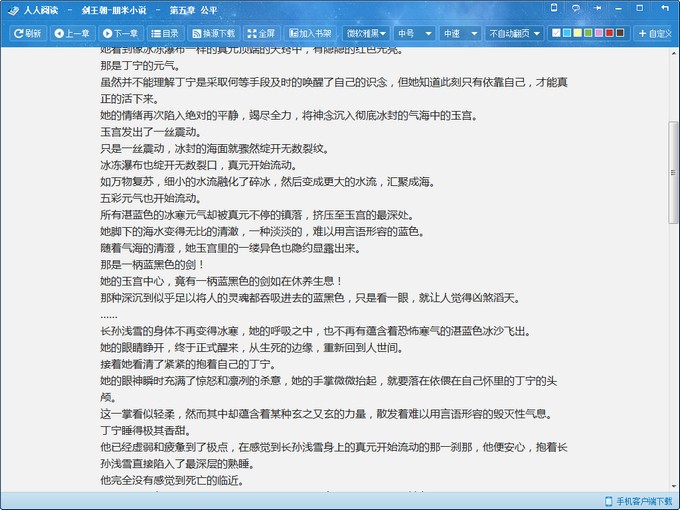Viewport: 680px width, 510px height.
Task: Click the title text '剑王朝-肌米小说'
Action: [x=114, y=10]
